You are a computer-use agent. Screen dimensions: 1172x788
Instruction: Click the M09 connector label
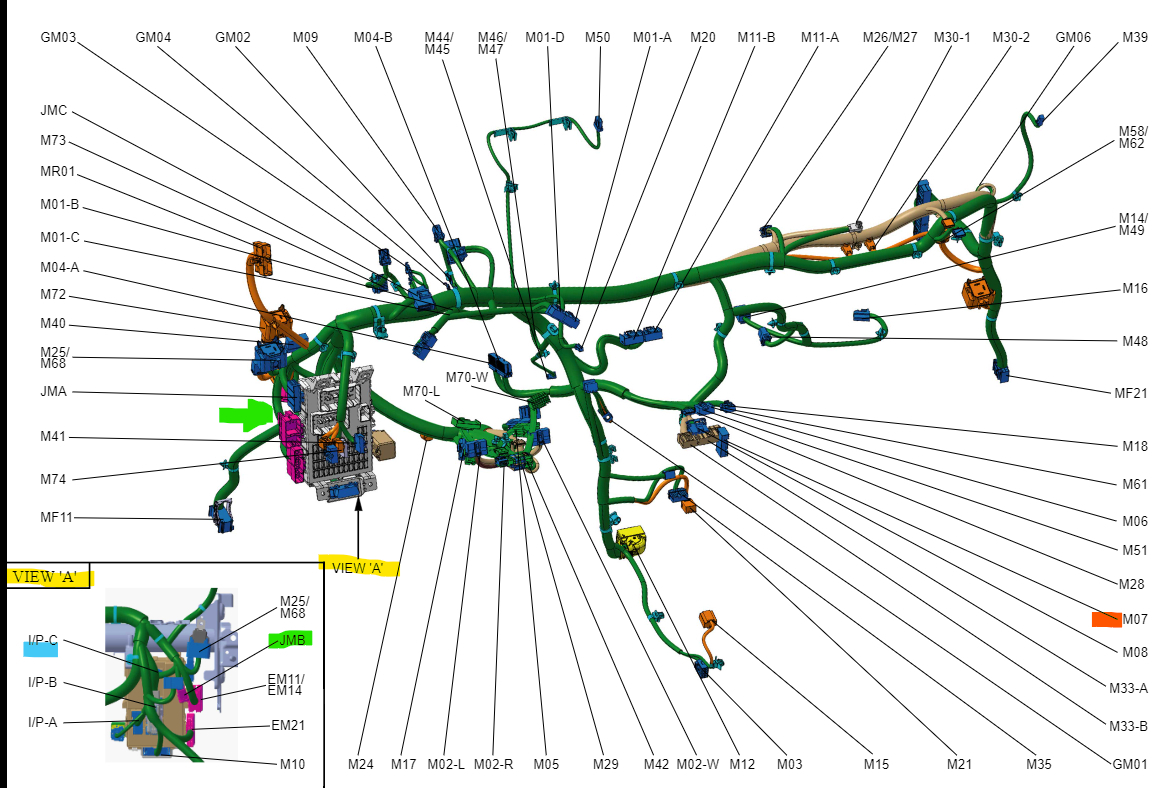305,37
